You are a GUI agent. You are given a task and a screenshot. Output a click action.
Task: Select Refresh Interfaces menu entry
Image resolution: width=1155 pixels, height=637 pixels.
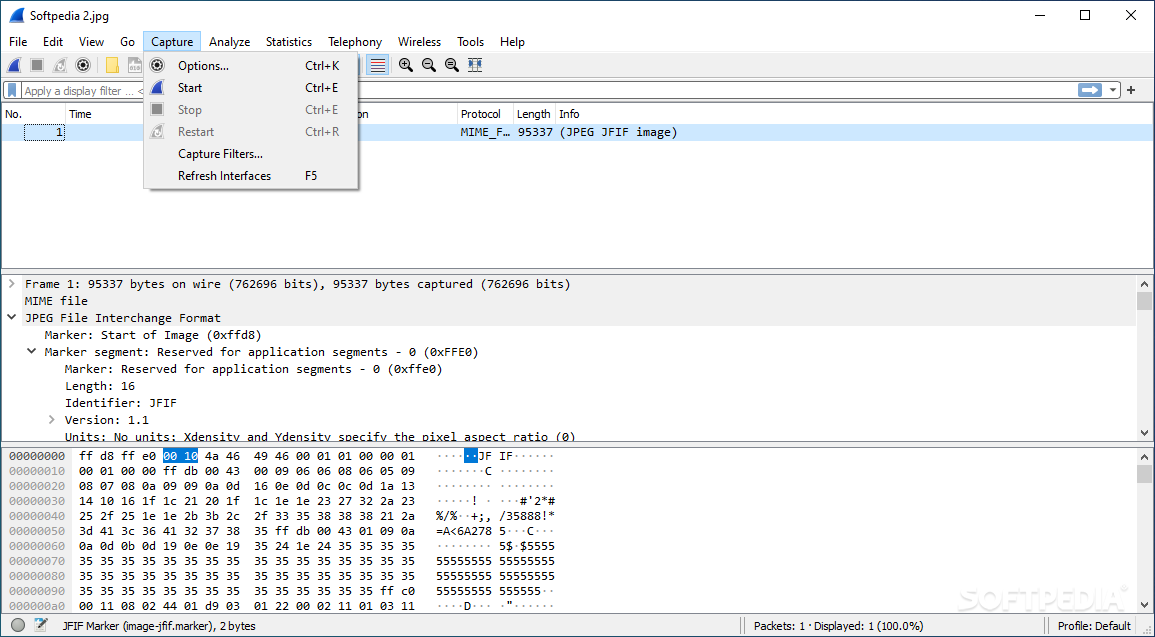[251, 176]
